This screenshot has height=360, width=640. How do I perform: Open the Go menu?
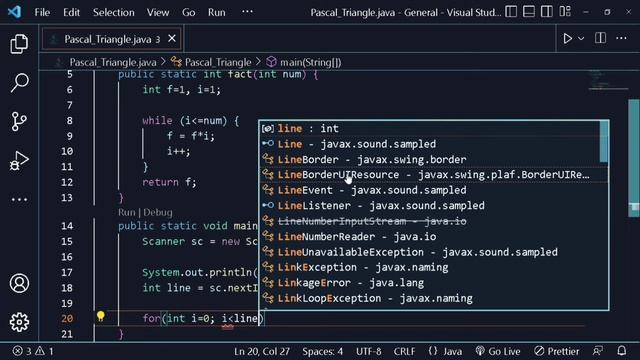click(189, 12)
